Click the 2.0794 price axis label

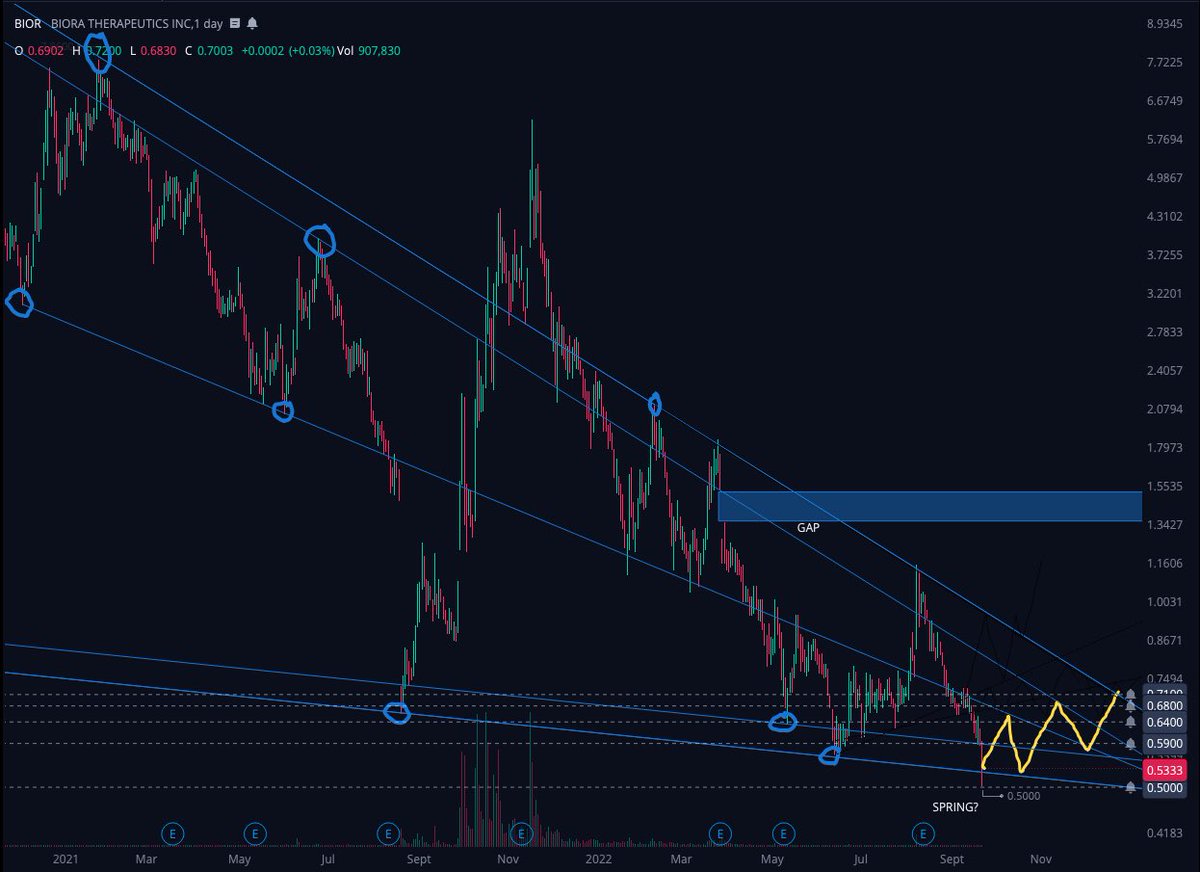1163,409
